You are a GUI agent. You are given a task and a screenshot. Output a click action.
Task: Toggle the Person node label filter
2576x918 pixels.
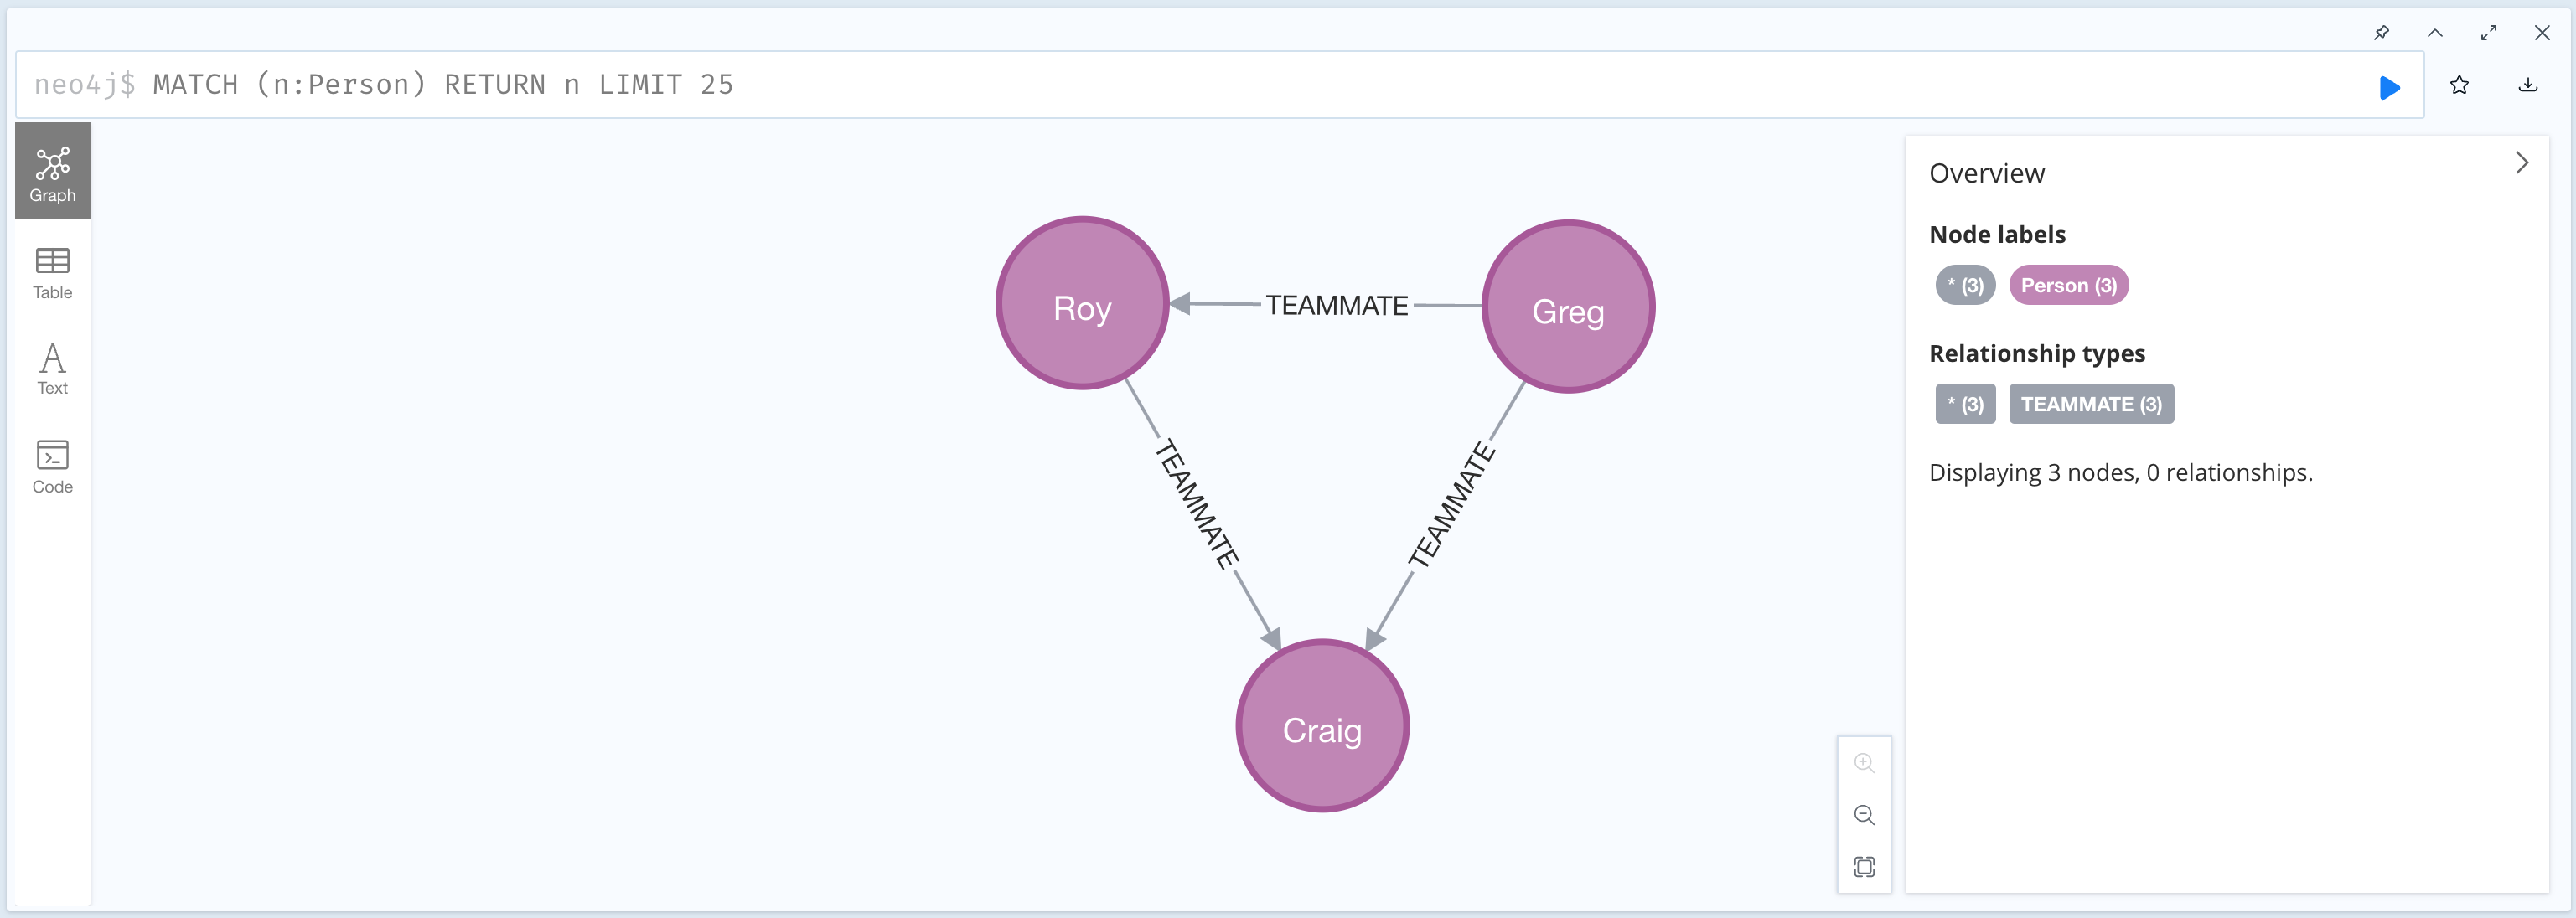[x=2066, y=286]
